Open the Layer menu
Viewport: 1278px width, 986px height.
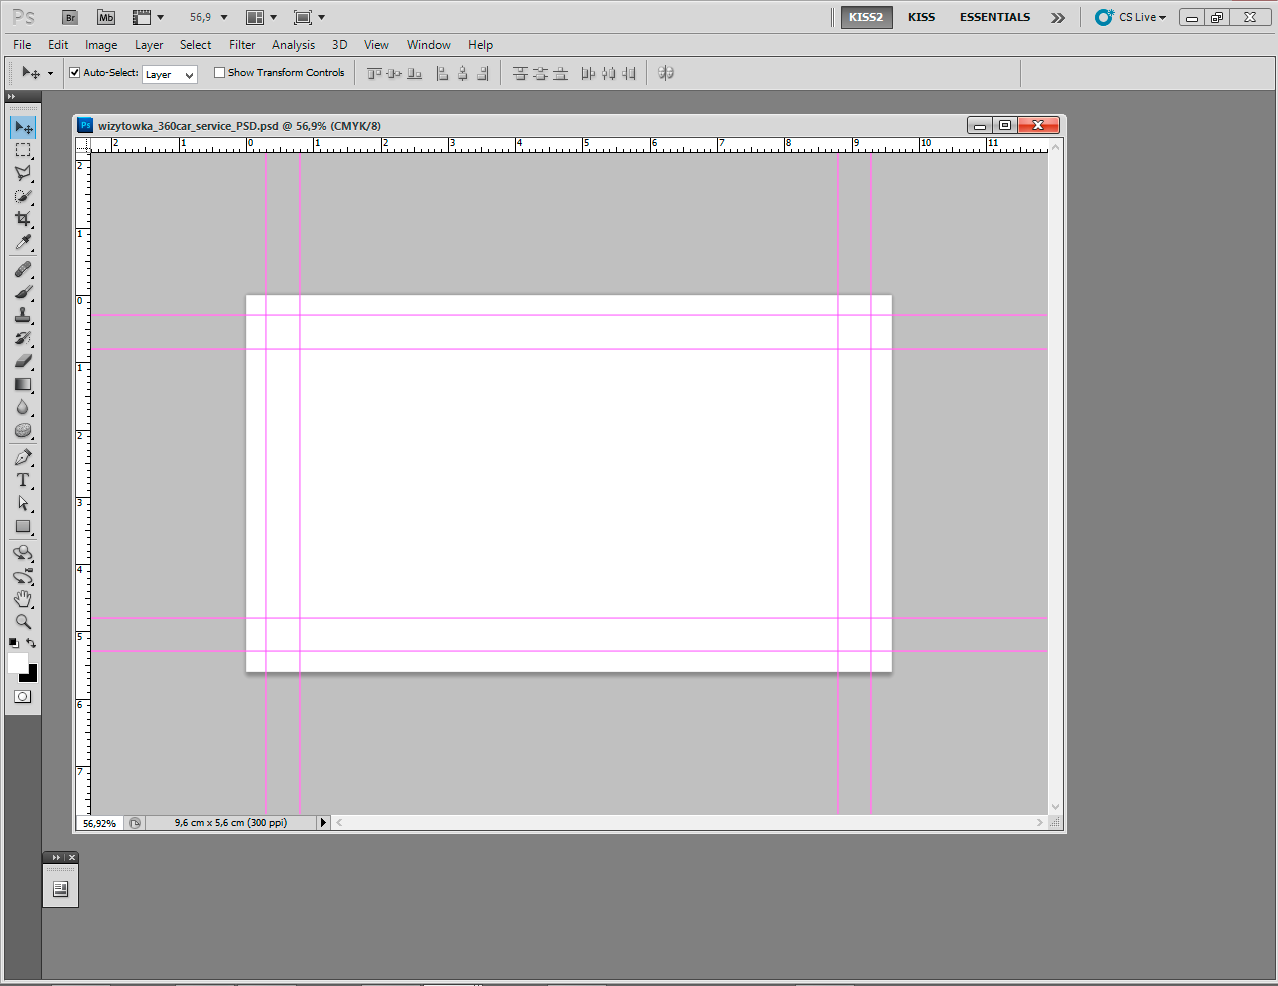click(149, 45)
